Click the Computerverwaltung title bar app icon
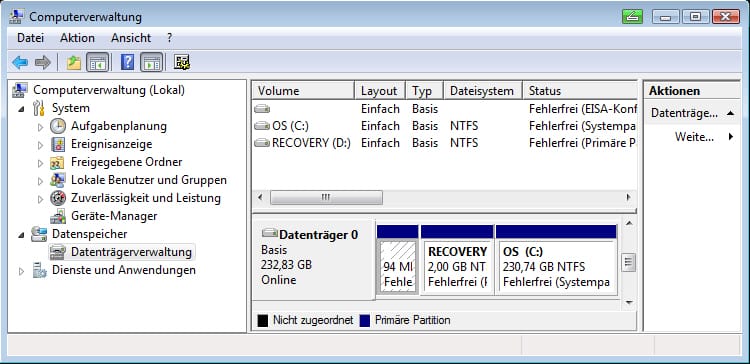The image size is (750, 364). point(17,17)
